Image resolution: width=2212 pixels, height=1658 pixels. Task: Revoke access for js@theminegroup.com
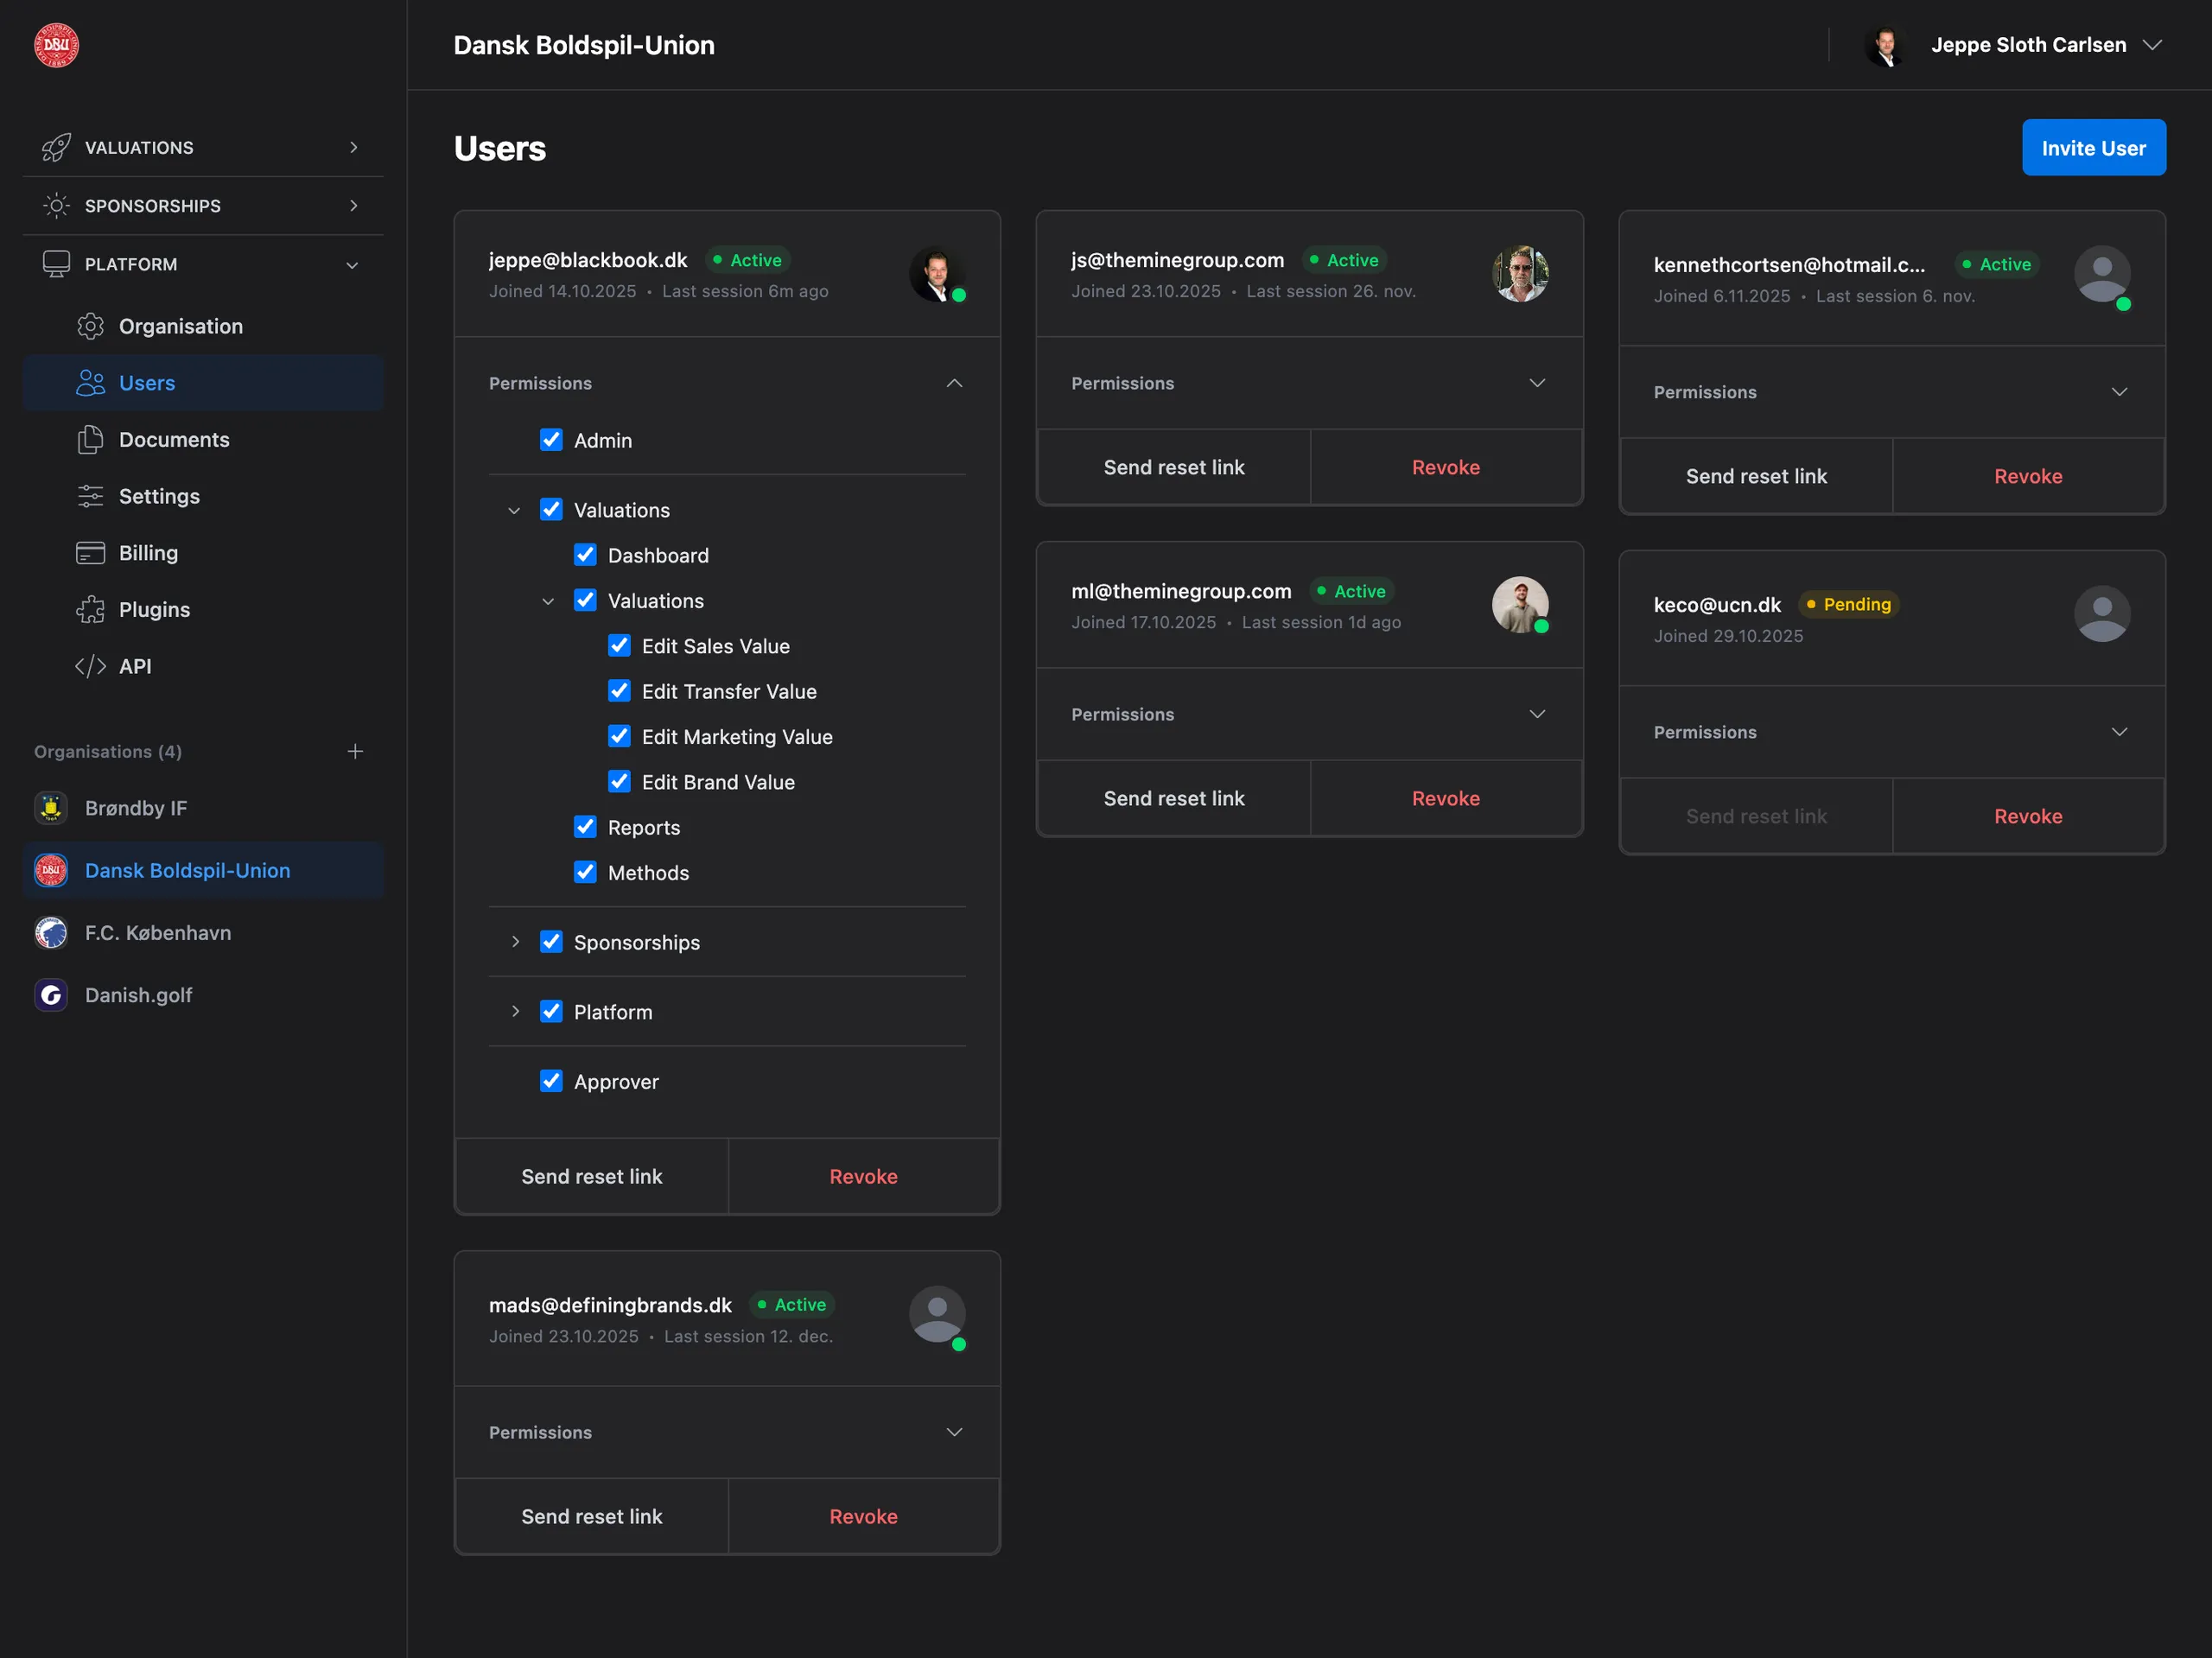[1445, 467]
